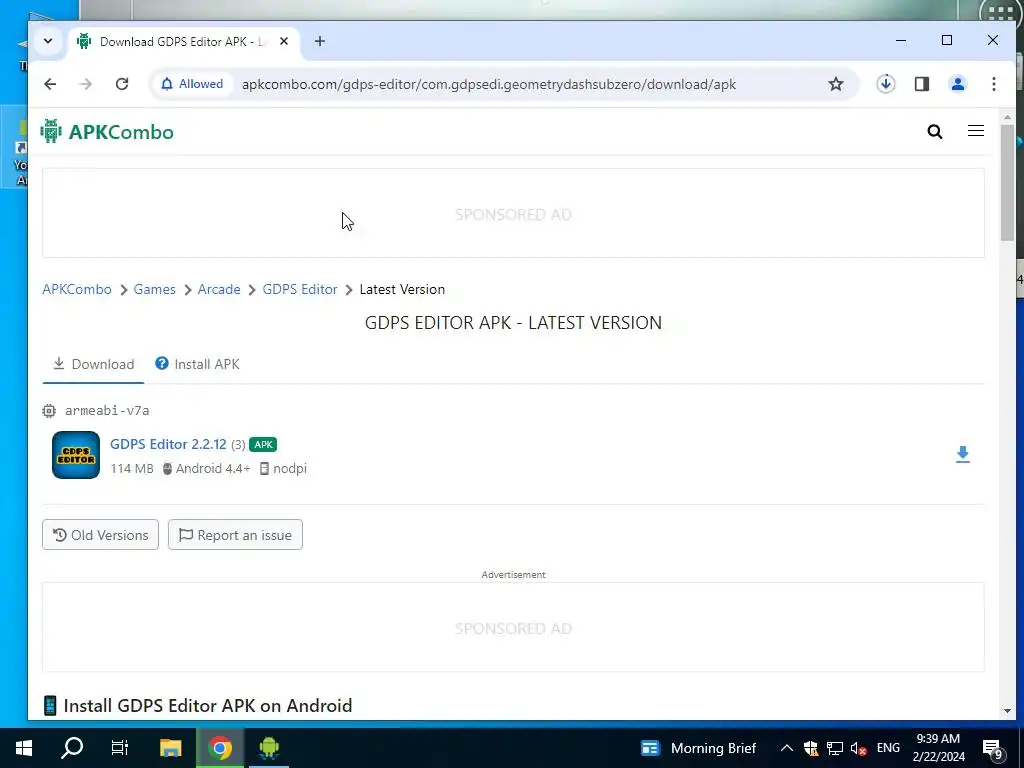Viewport: 1024px width, 768px height.
Task: Open the Chrome profile avatar
Action: [x=957, y=84]
